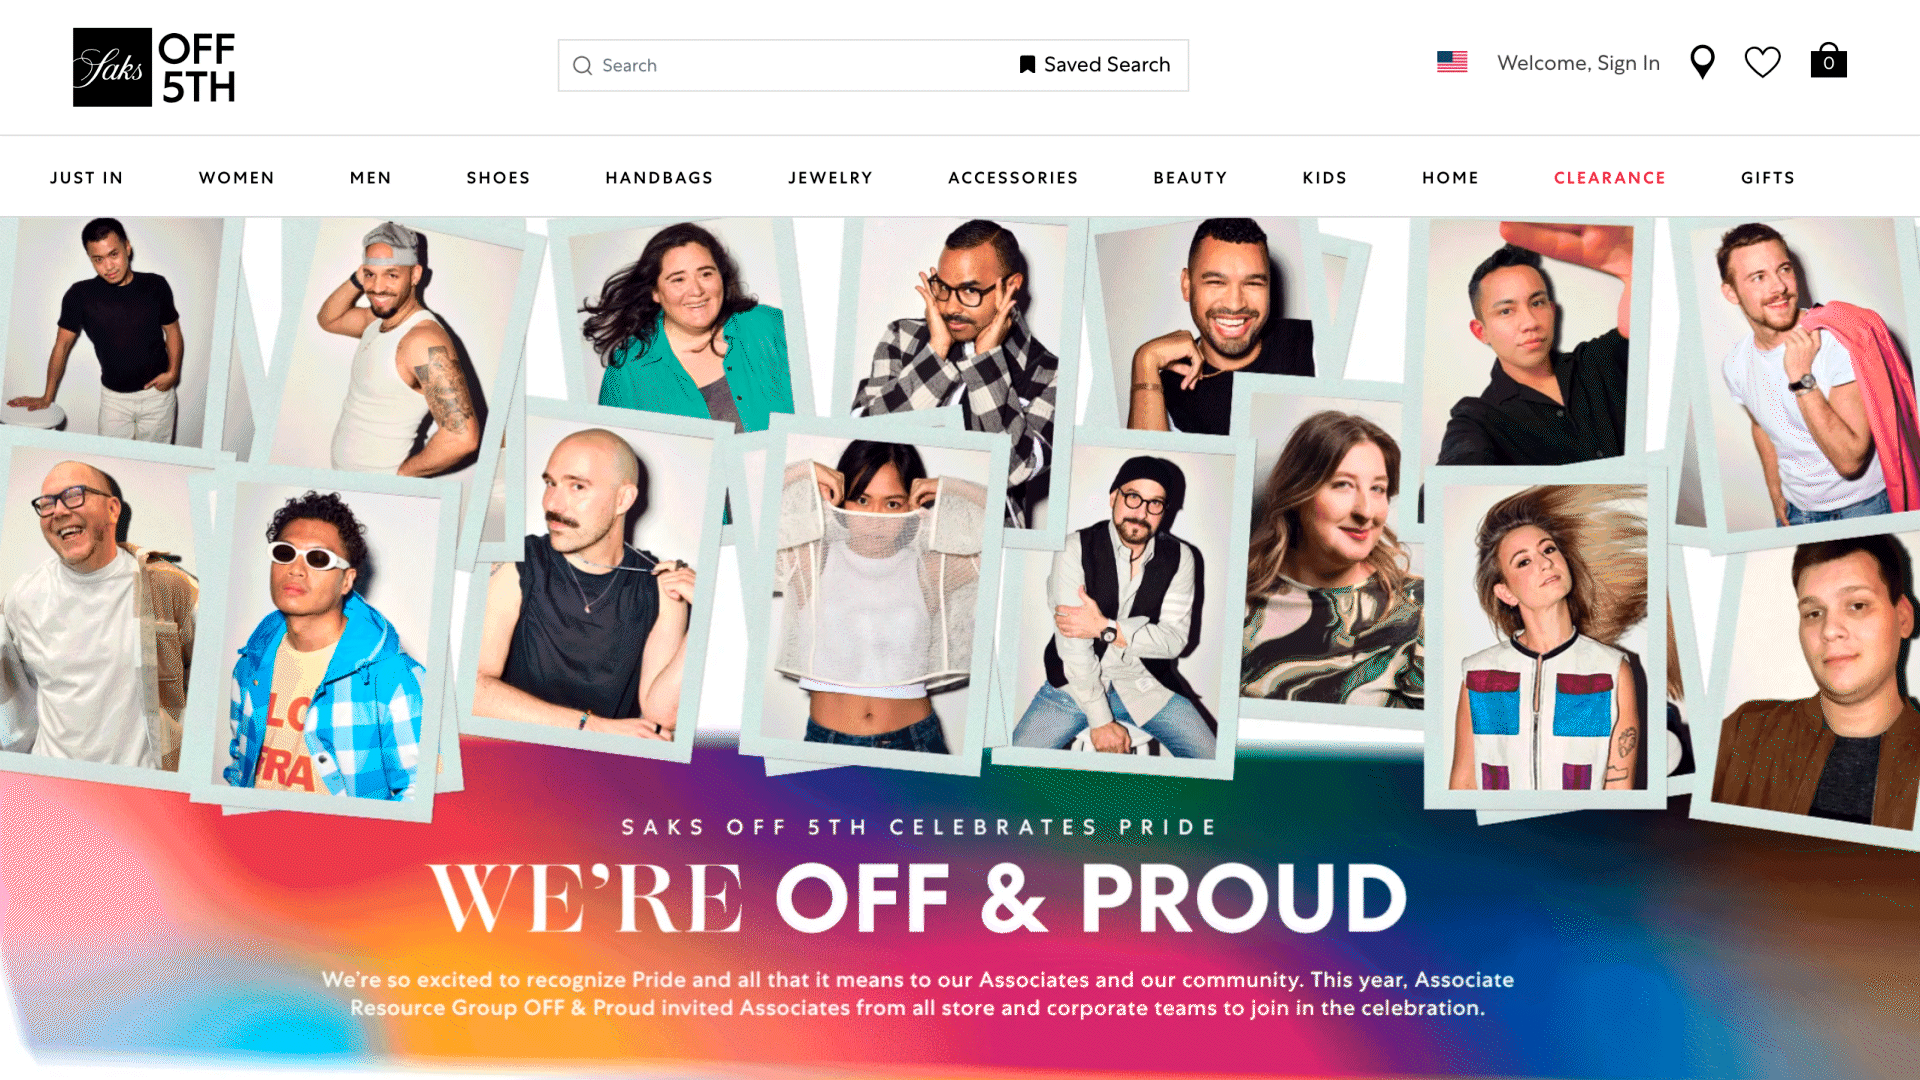Screen dimensions: 1920x1080
Task: Click the Saved Search bookmark icon
Action: (1027, 65)
